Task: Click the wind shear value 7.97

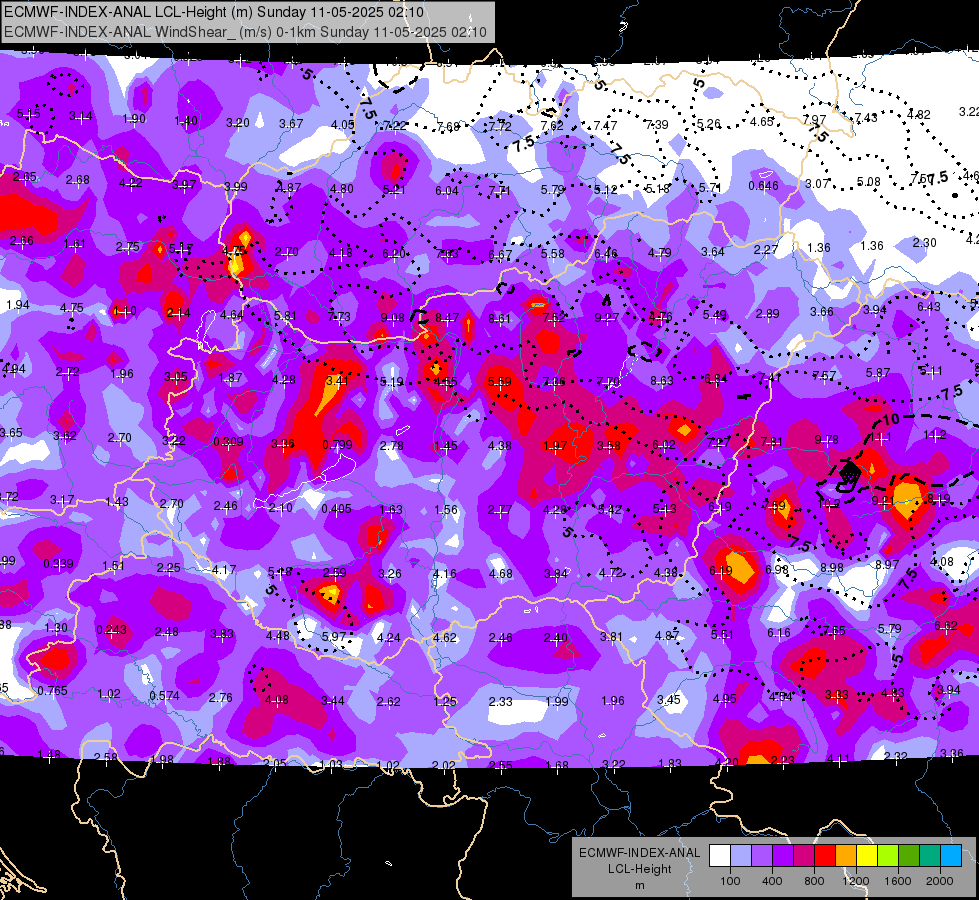Action: tap(814, 119)
